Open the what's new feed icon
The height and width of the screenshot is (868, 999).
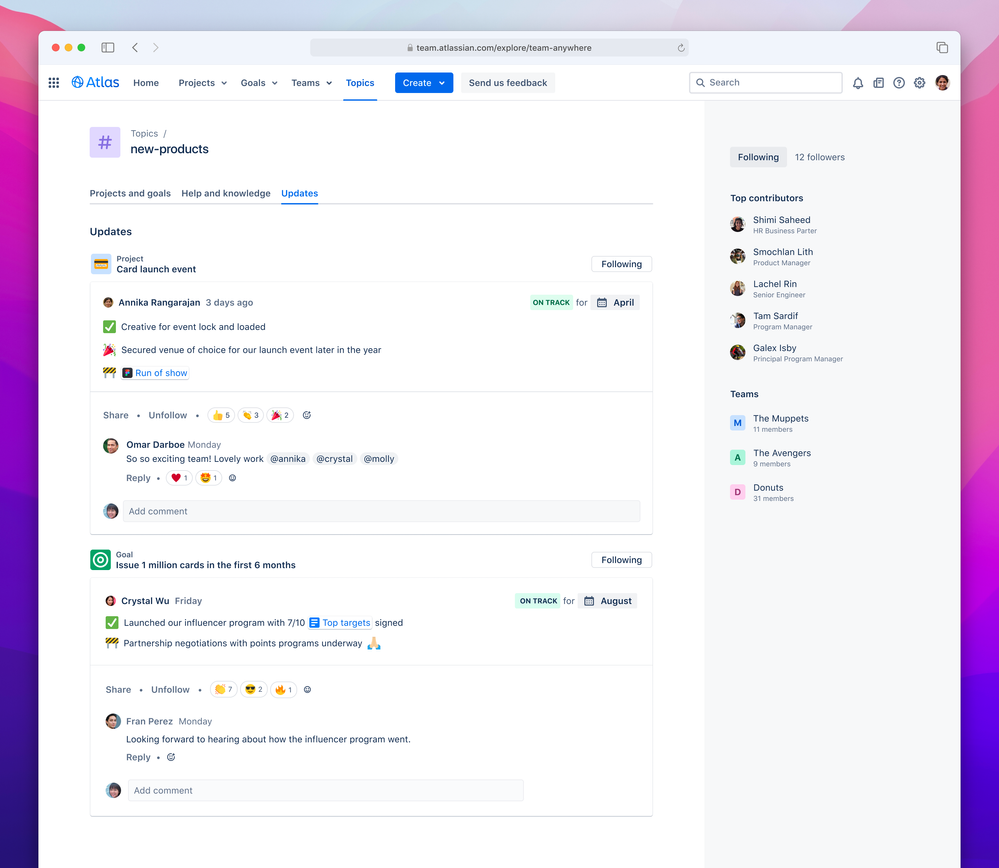(x=879, y=83)
